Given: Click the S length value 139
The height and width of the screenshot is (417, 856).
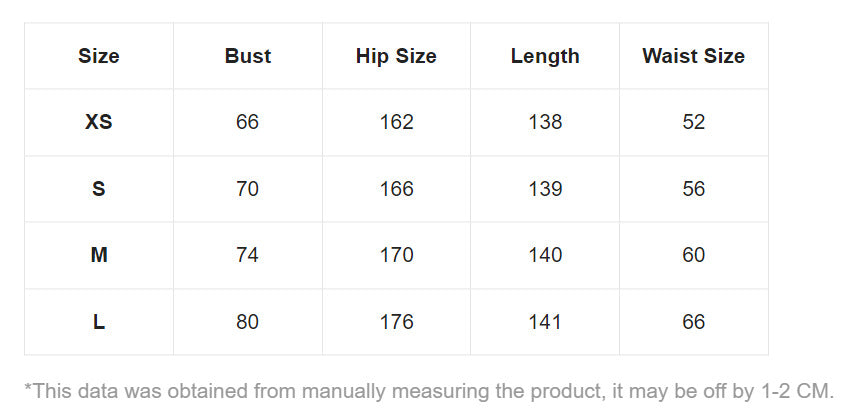Looking at the screenshot, I should tap(545, 189).
